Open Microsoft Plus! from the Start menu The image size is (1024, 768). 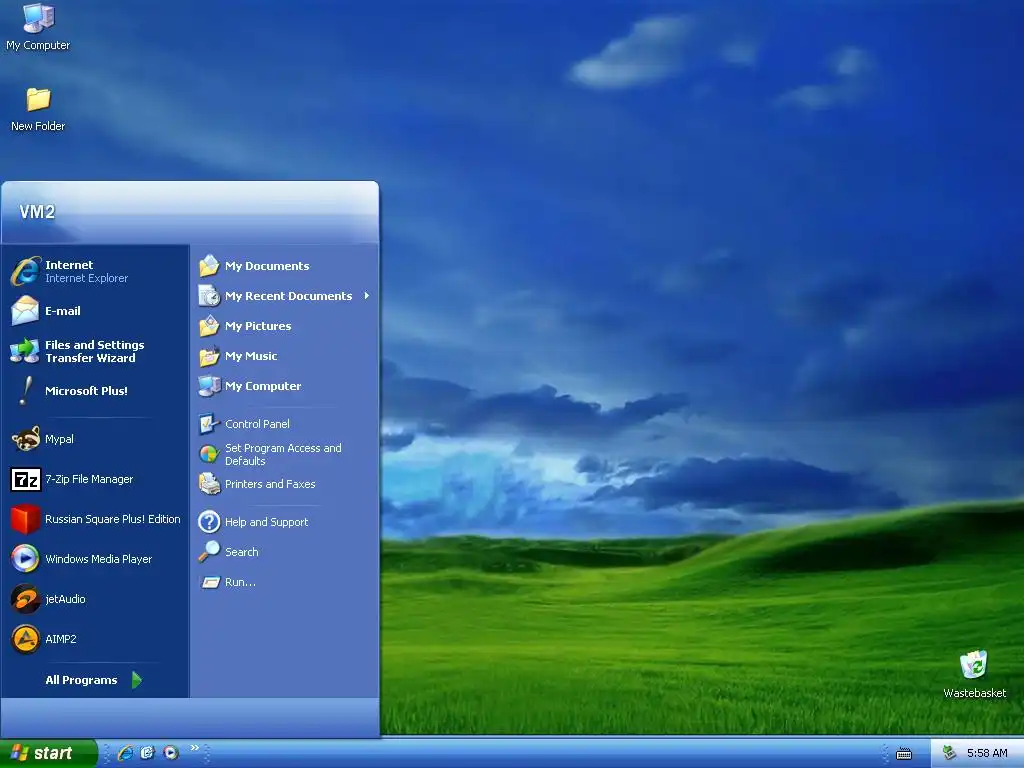click(95, 391)
